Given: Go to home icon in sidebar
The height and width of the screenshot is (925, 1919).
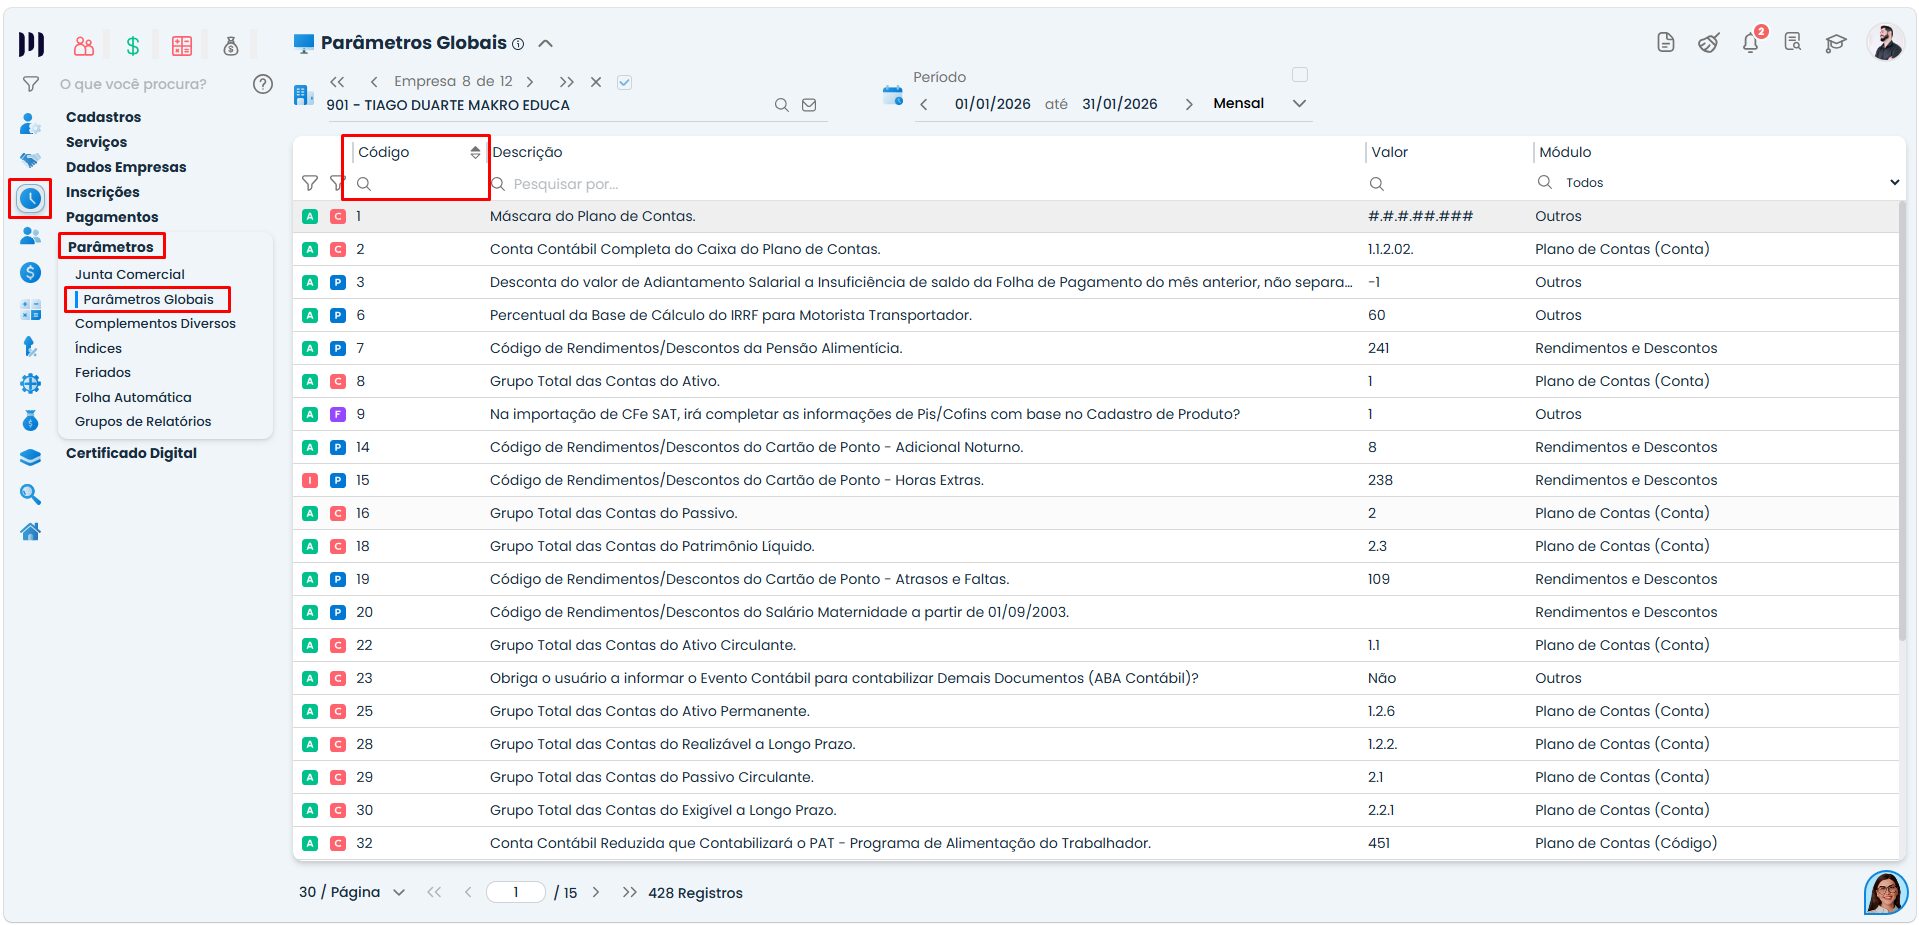Looking at the screenshot, I should pos(31,531).
